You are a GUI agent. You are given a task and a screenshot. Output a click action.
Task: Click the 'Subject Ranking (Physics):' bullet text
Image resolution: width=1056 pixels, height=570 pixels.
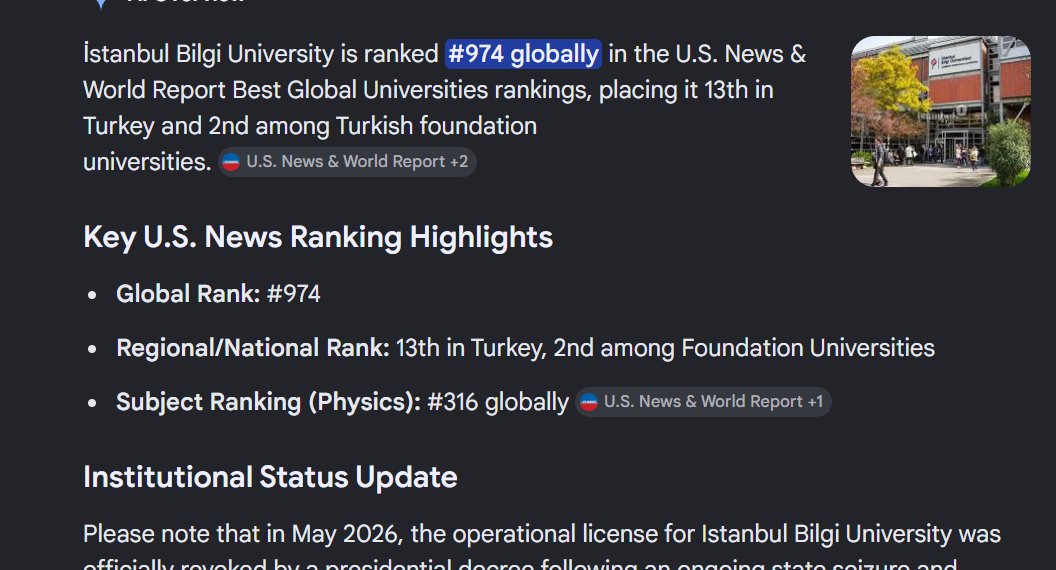[x=342, y=402]
